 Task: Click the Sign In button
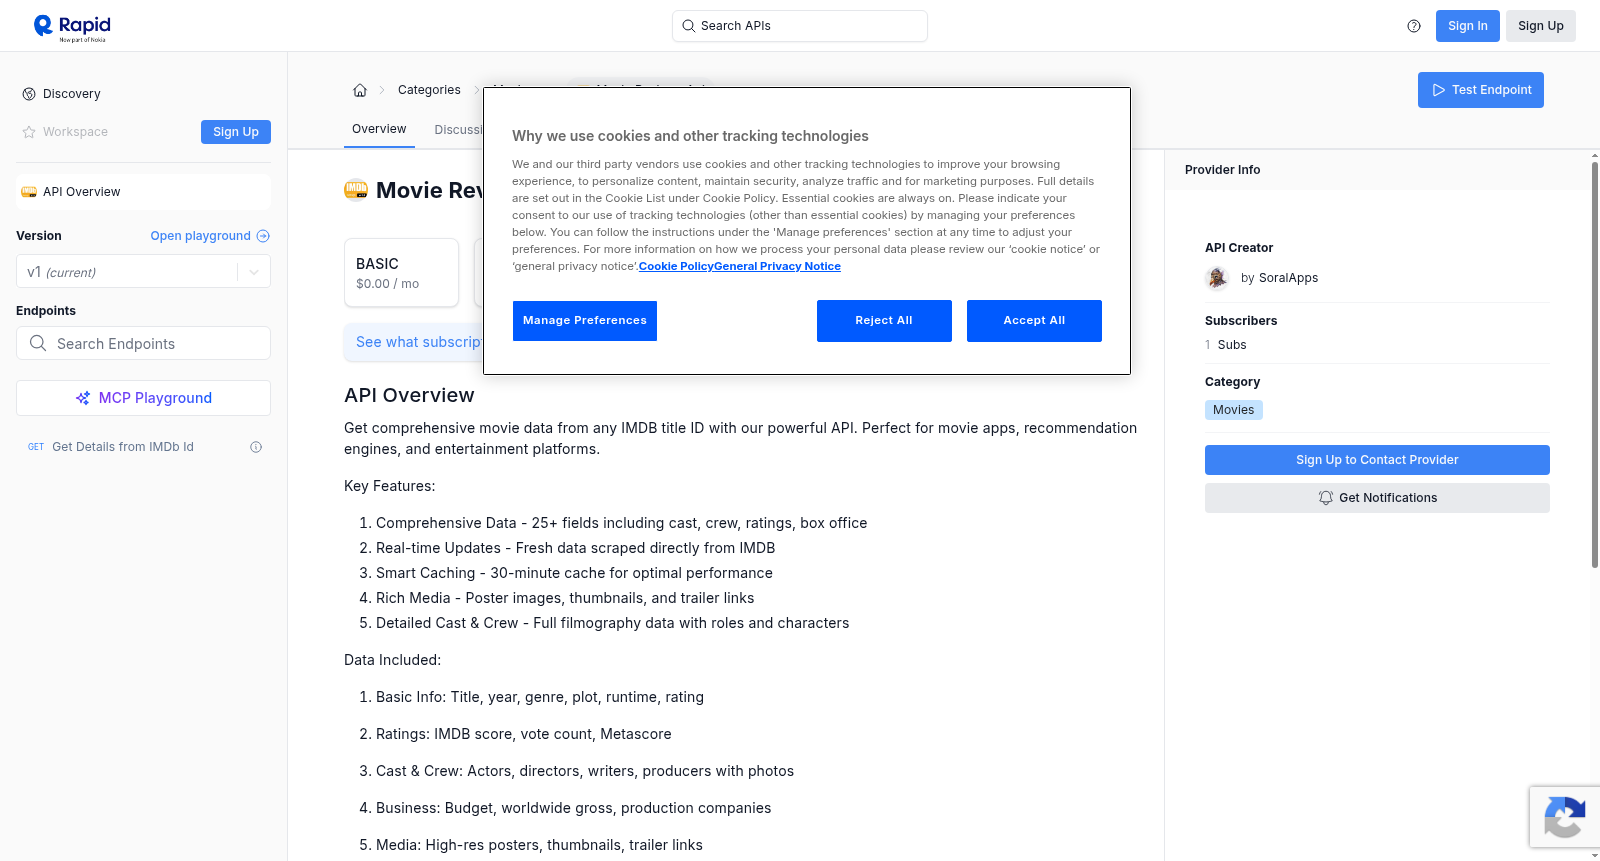pyautogui.click(x=1467, y=26)
